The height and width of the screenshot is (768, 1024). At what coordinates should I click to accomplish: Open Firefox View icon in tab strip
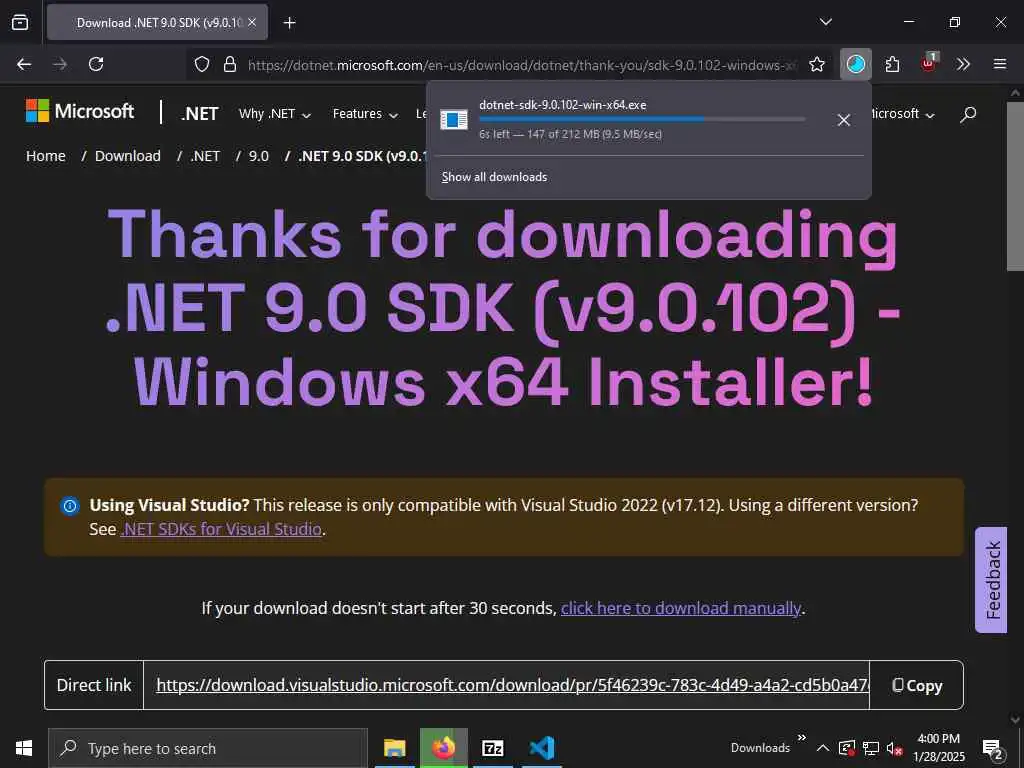(x=20, y=22)
